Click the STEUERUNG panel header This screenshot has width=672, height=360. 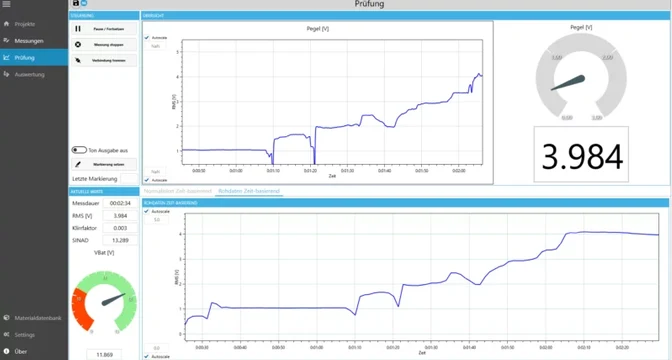pyautogui.click(x=104, y=15)
